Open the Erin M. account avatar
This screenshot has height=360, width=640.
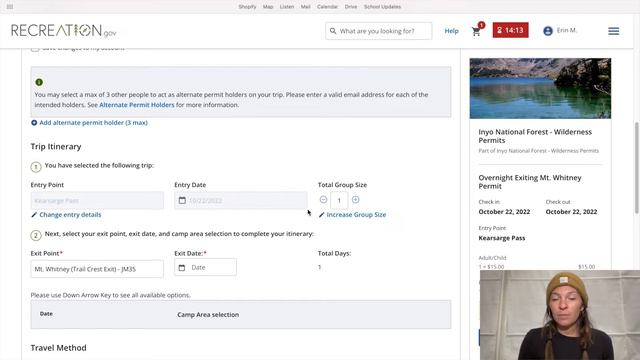[x=548, y=31]
